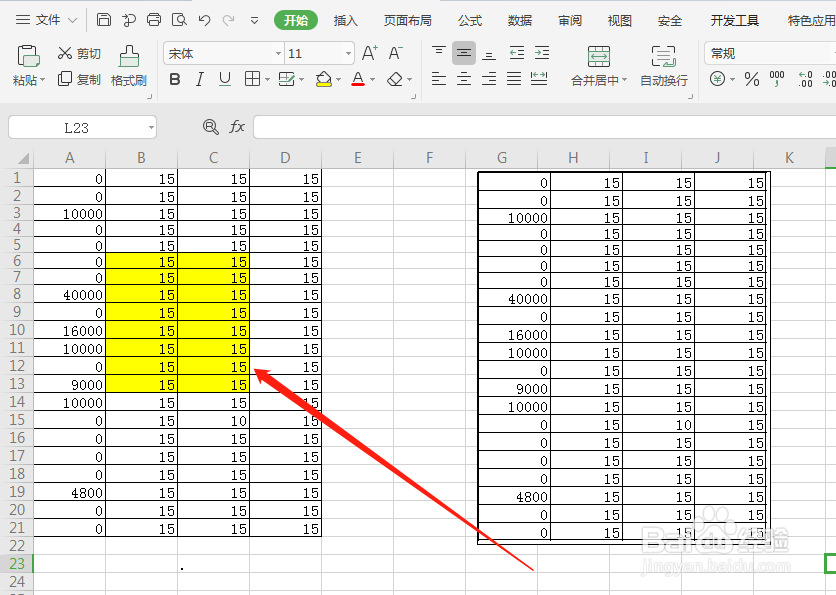Switch to the 开发工具 Developer tab
Screen dimensions: 836x595
click(735, 20)
